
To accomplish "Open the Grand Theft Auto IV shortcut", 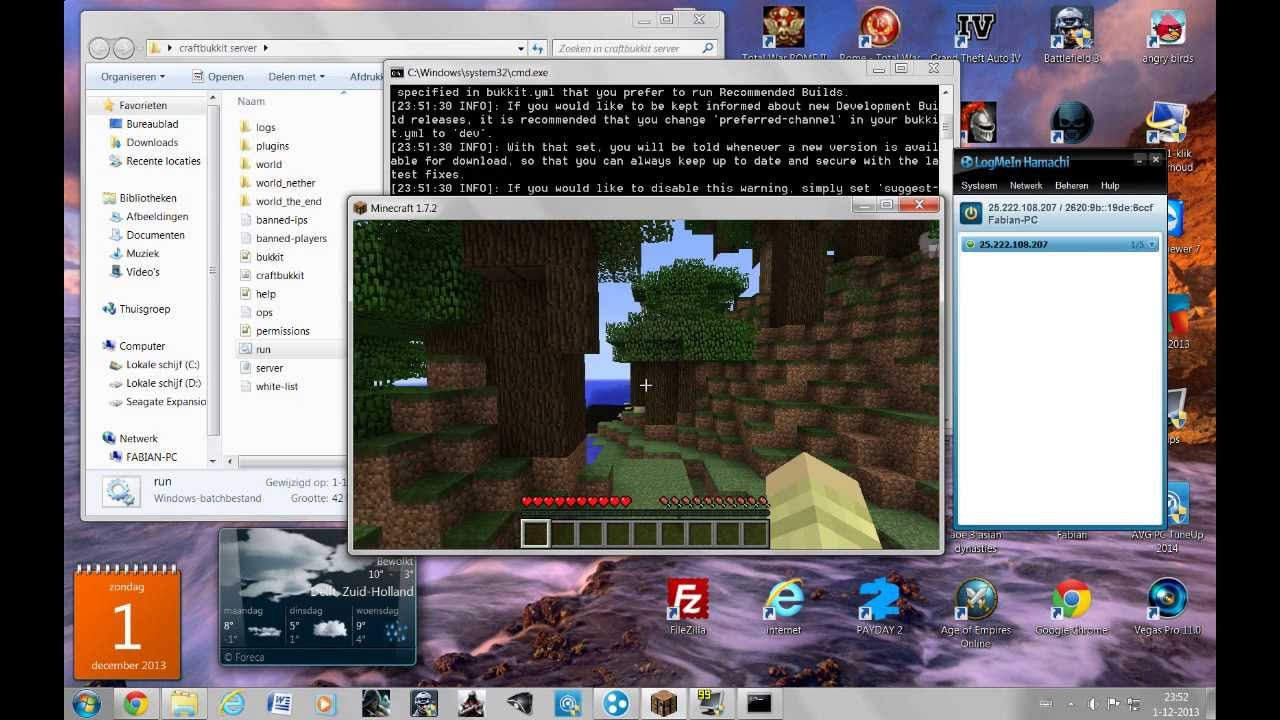I will [975, 35].
